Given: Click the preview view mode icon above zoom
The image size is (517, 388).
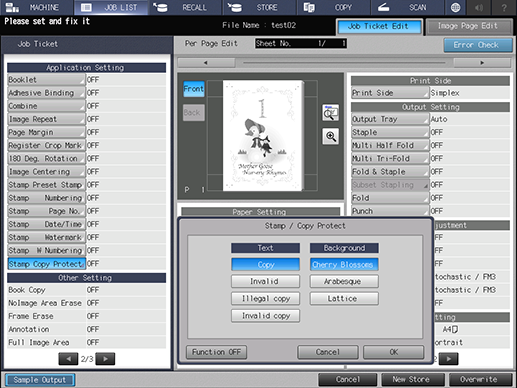Looking at the screenshot, I should (x=331, y=113).
